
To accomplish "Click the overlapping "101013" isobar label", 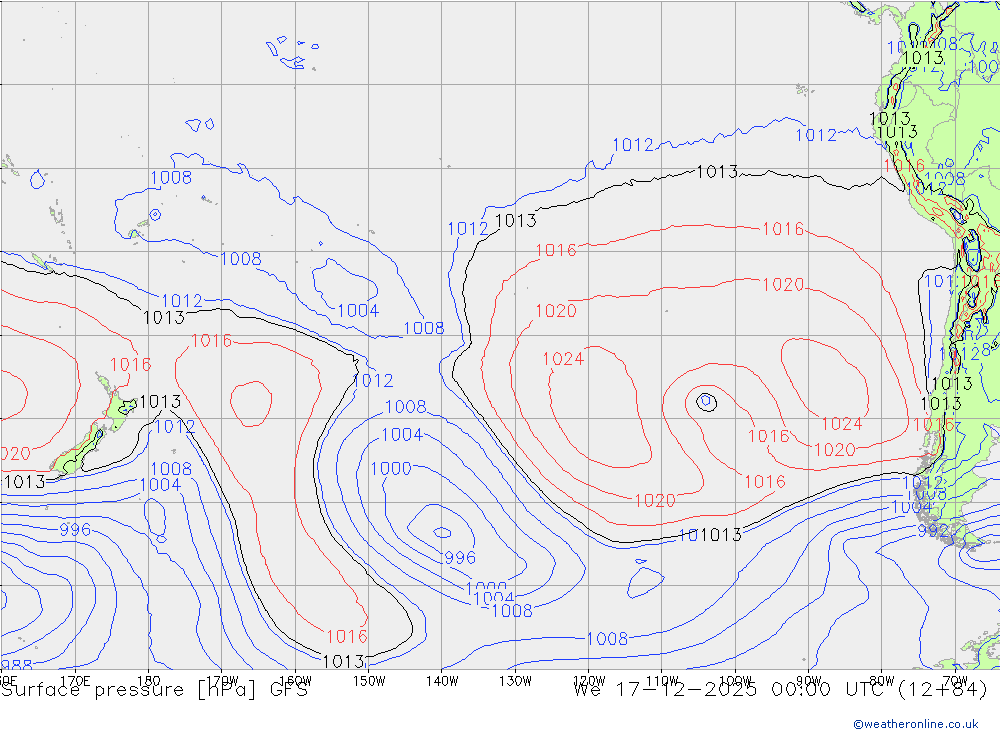I will (710, 535).
